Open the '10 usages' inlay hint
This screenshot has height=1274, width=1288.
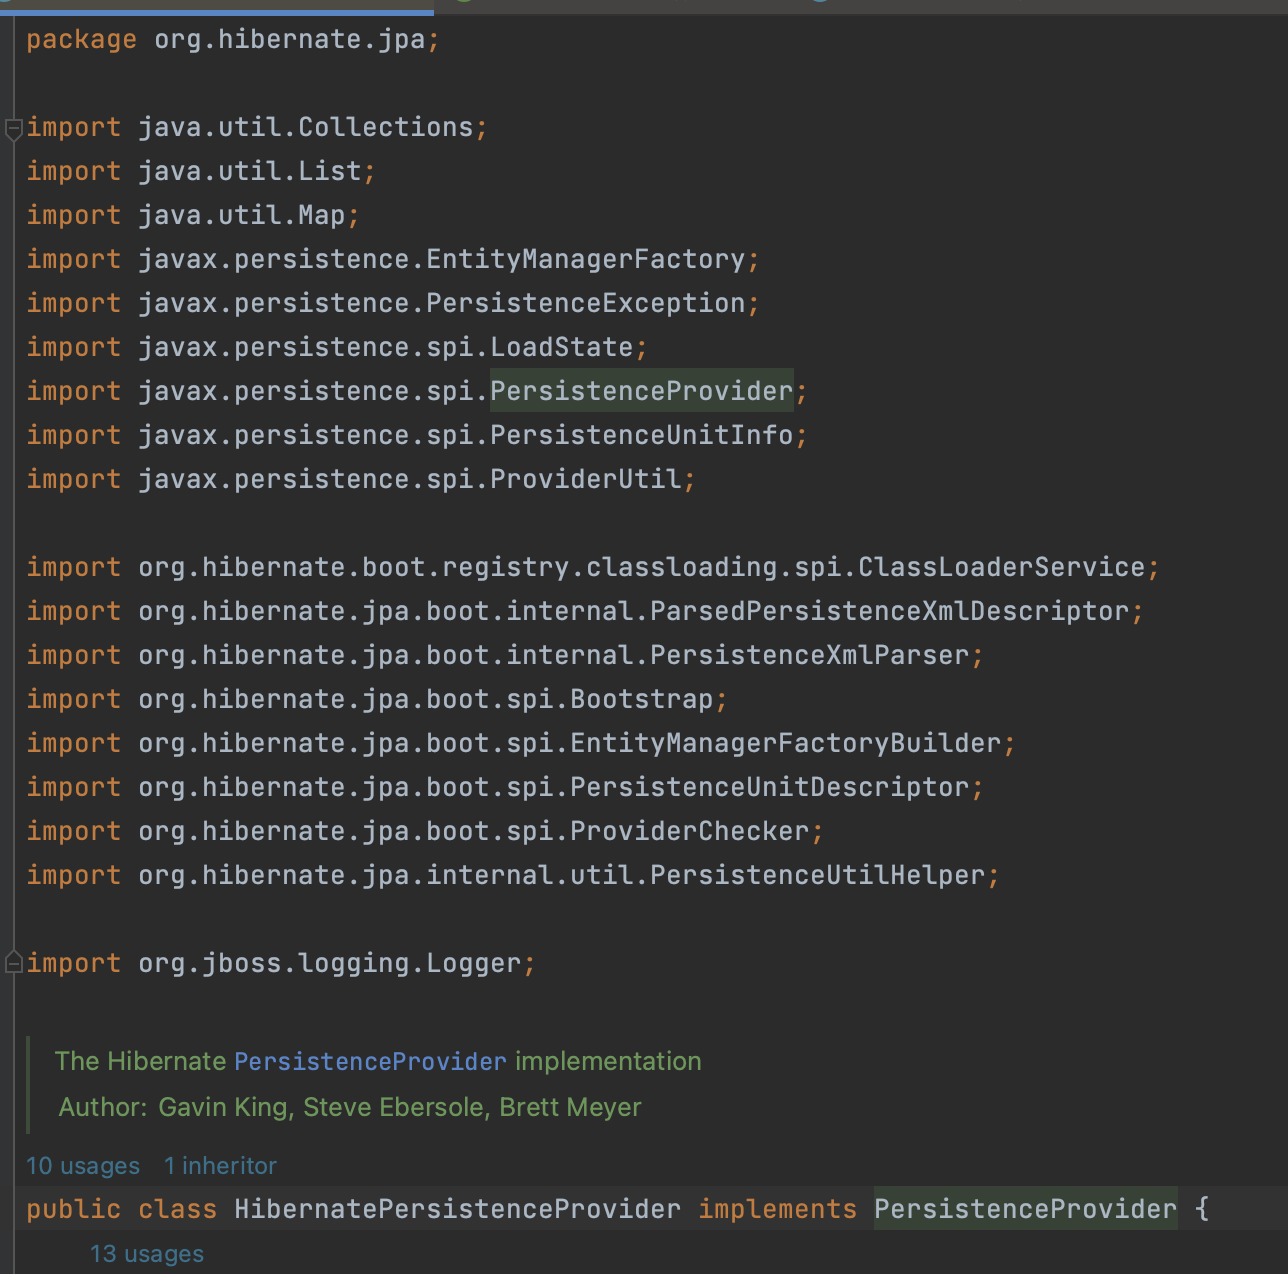(x=83, y=1166)
